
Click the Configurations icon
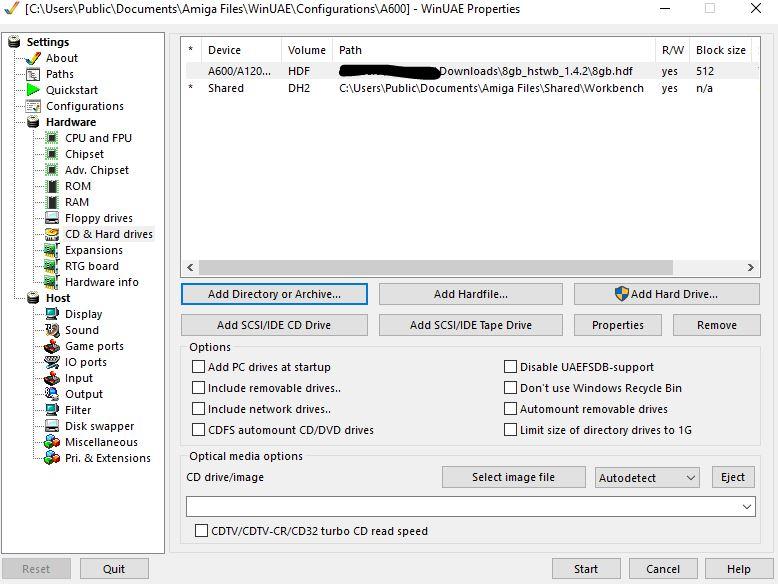tap(33, 106)
